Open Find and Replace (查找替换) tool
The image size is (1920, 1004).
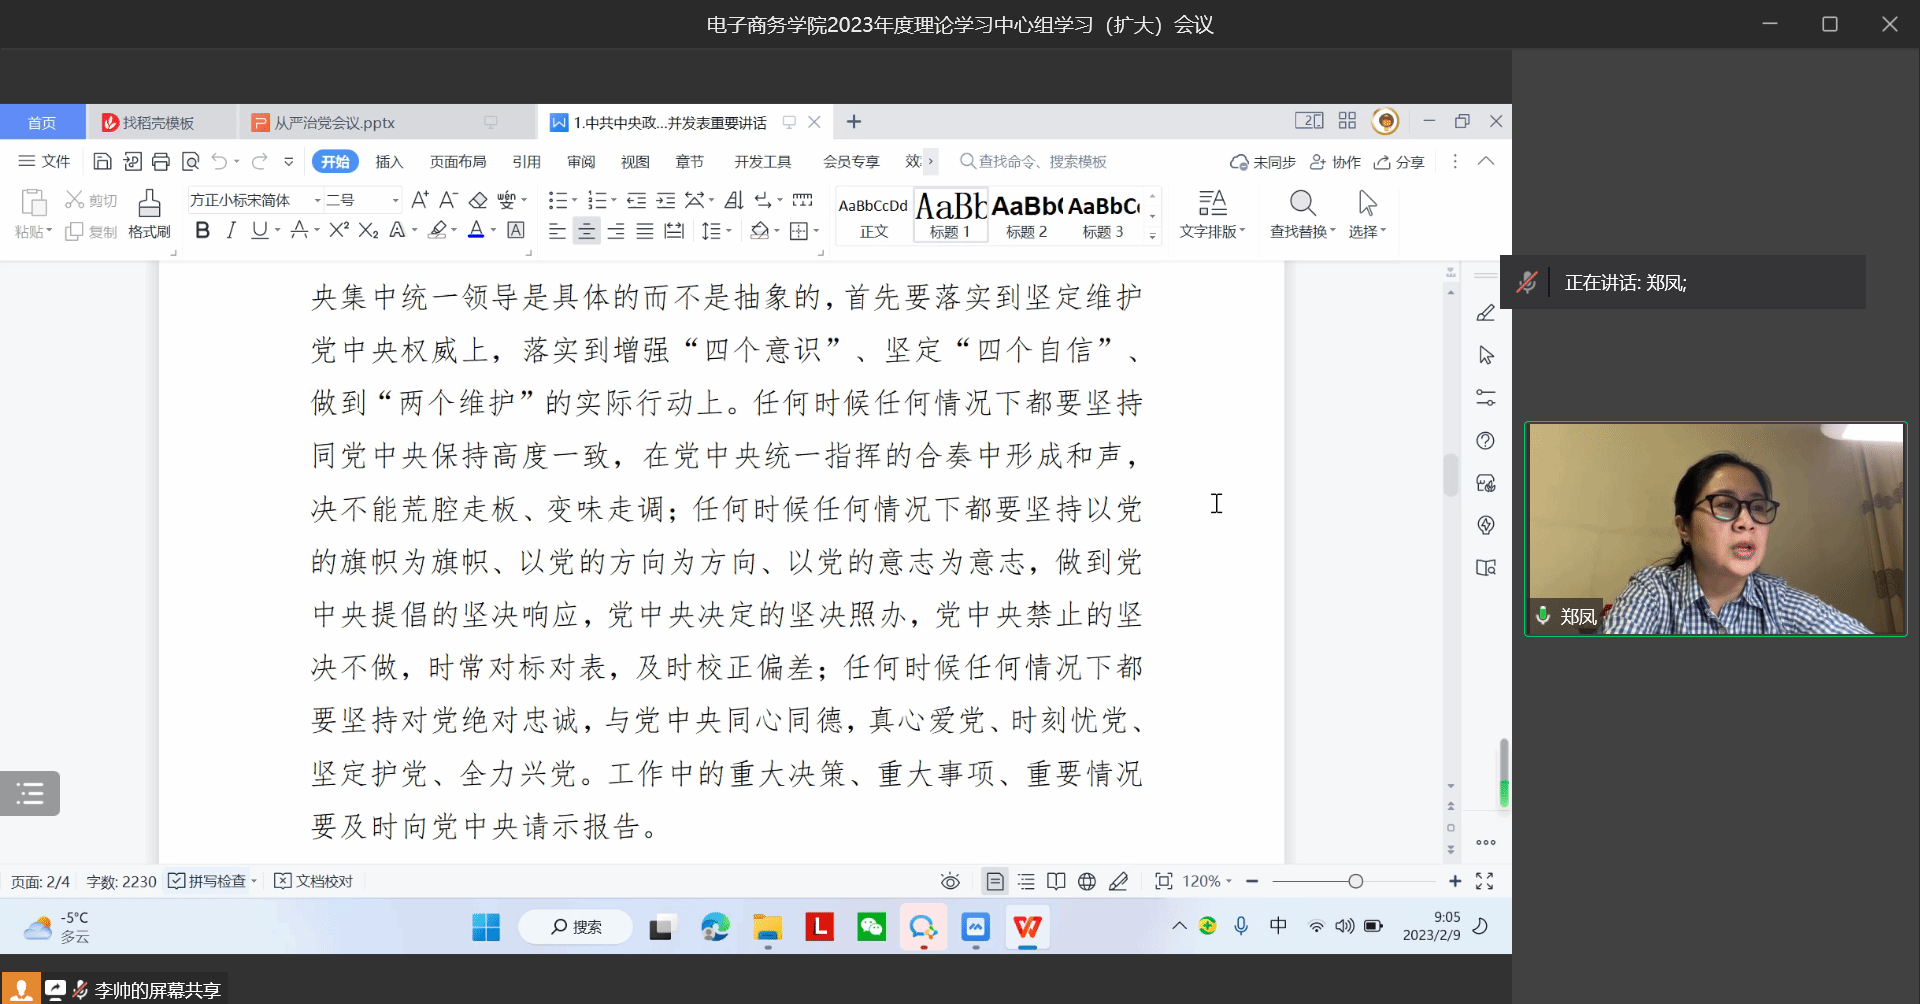coord(1302,214)
